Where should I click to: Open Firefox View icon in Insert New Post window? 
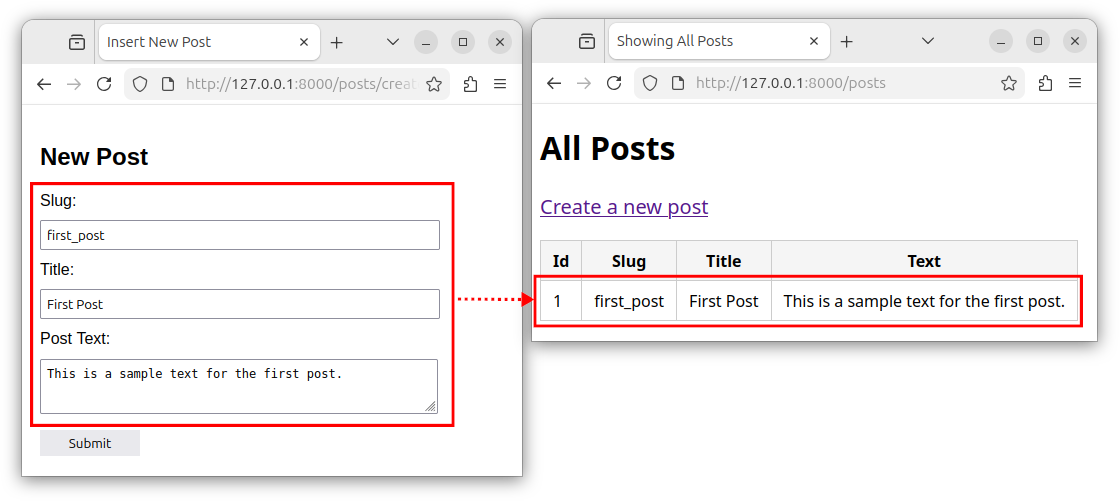(76, 43)
